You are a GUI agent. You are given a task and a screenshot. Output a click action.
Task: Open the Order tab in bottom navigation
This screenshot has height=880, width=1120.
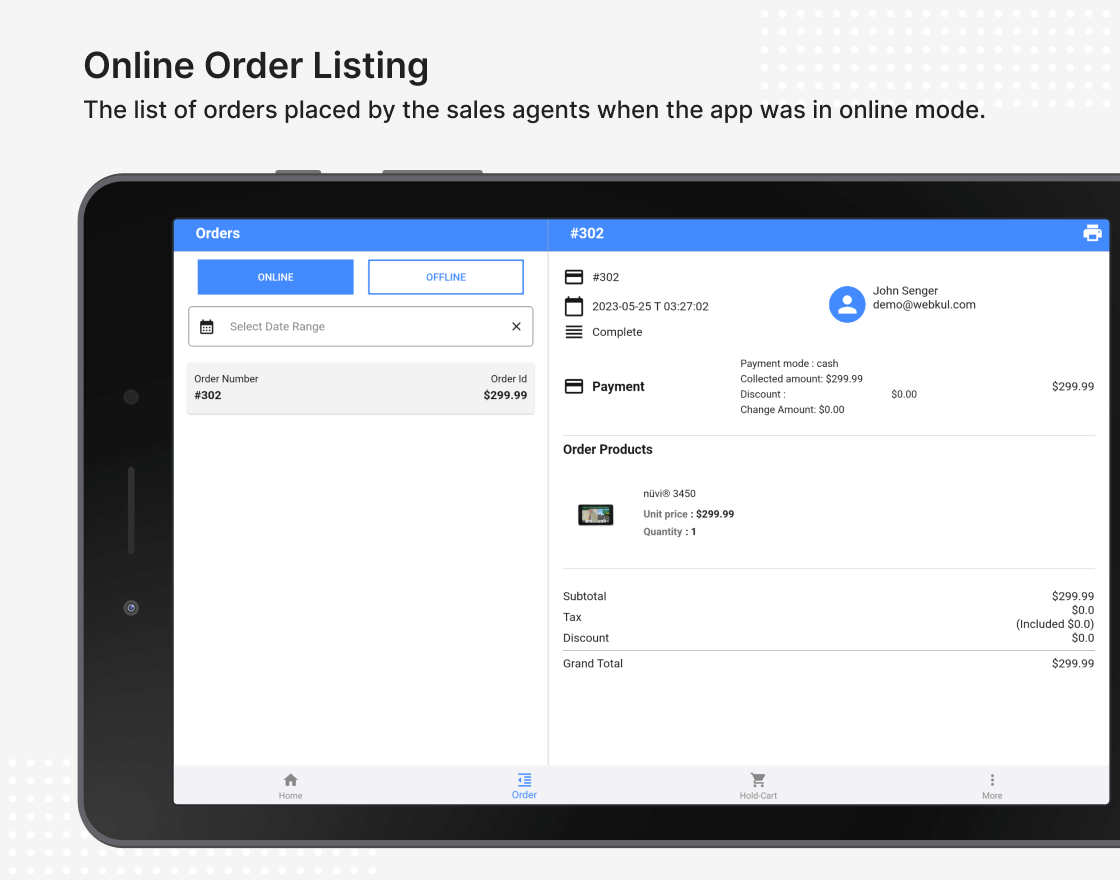click(x=524, y=786)
